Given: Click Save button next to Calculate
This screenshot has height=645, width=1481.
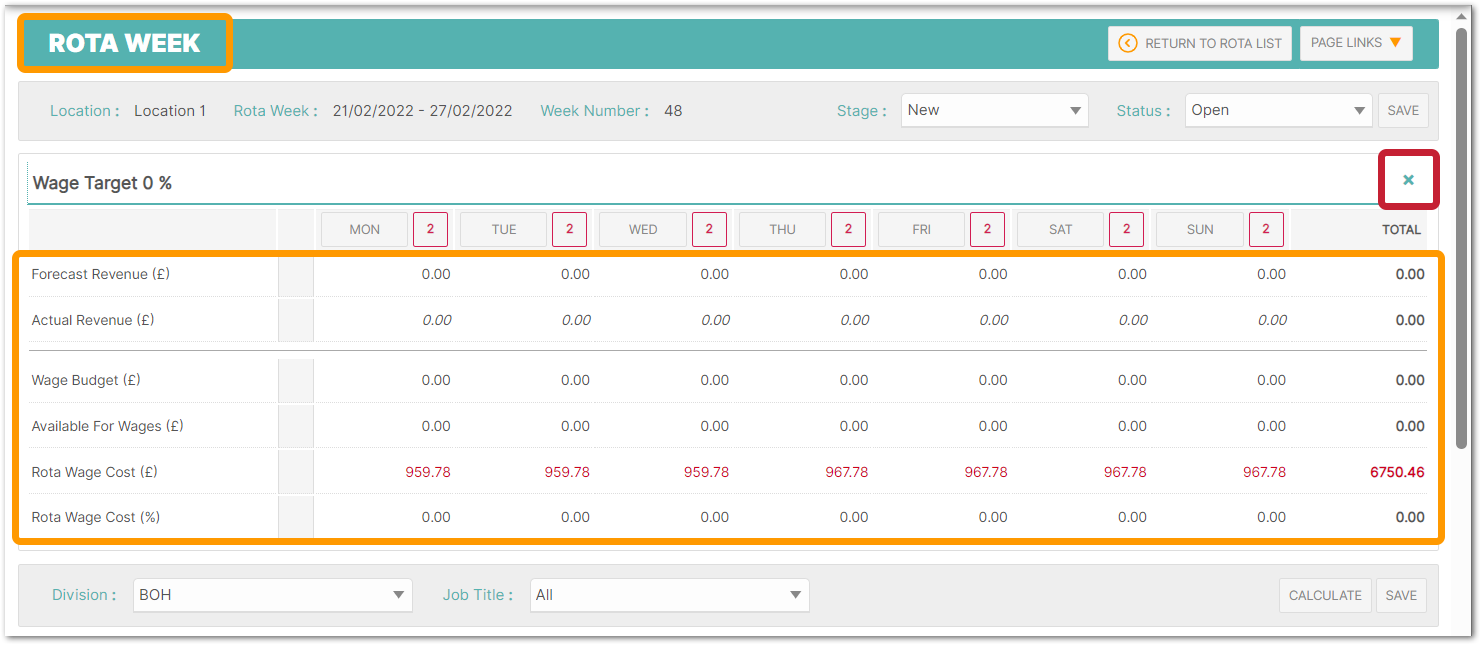Looking at the screenshot, I should click(1401, 595).
